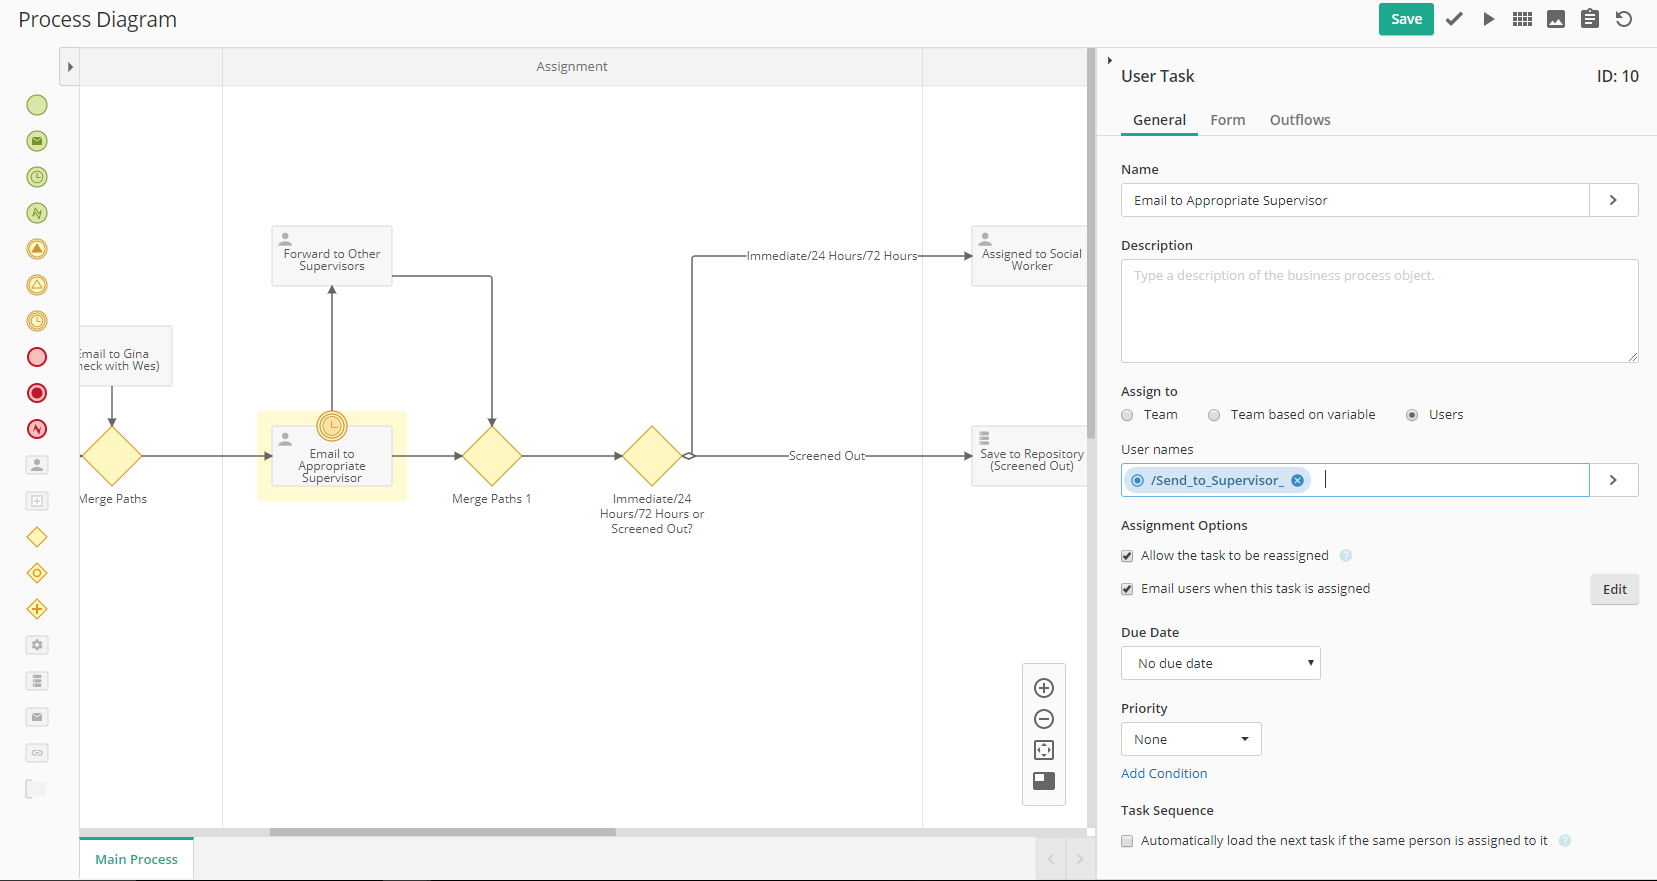Switch to the Form tab
The image size is (1657, 881).
point(1227,120)
